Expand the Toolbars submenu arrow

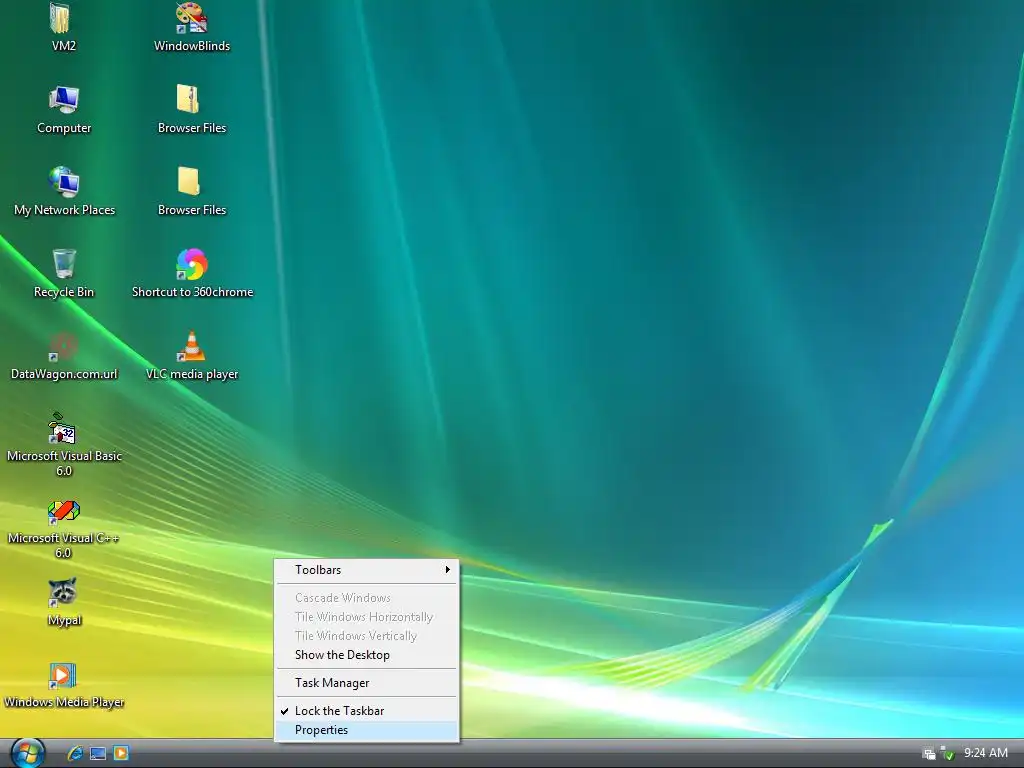(x=447, y=569)
